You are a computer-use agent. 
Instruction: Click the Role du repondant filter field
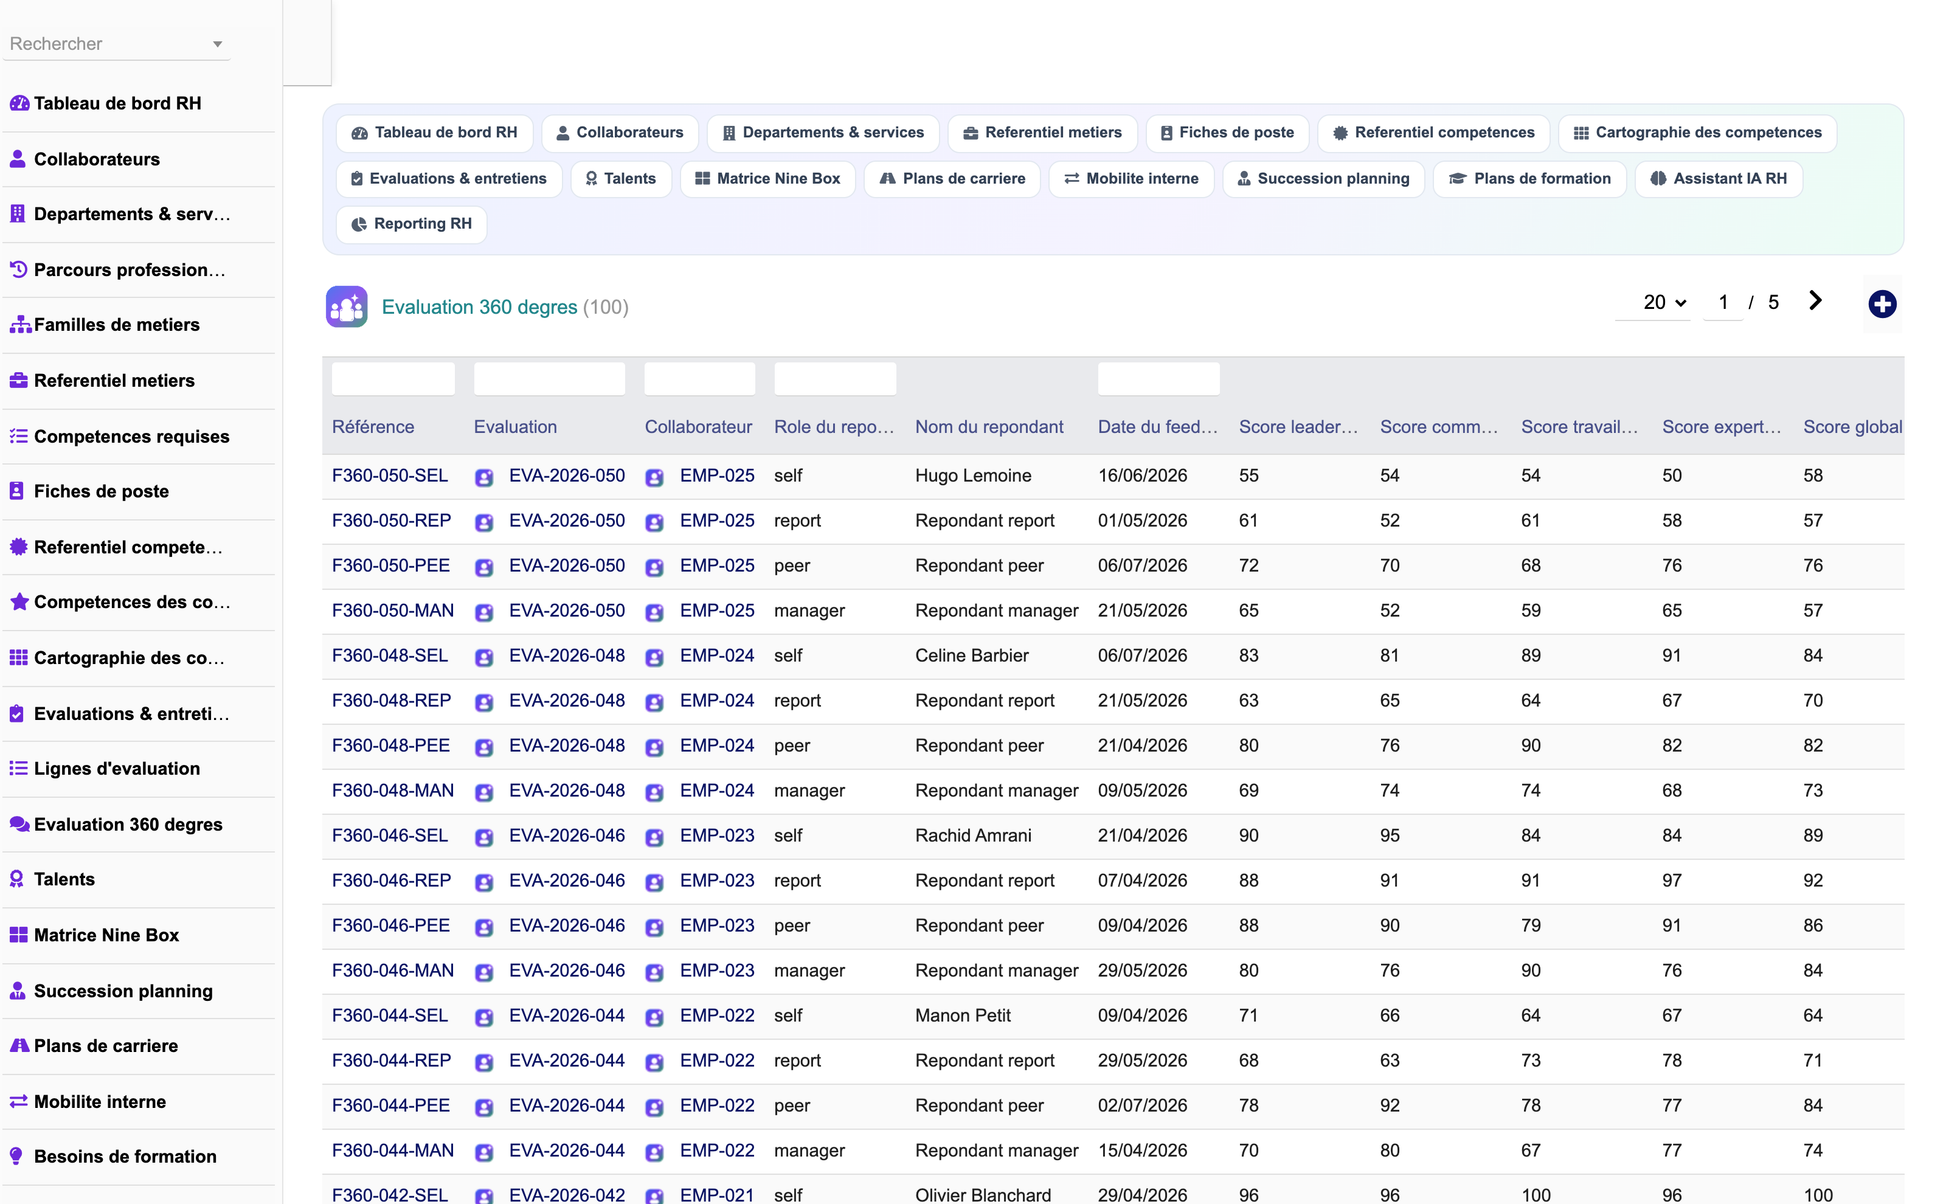(835, 379)
